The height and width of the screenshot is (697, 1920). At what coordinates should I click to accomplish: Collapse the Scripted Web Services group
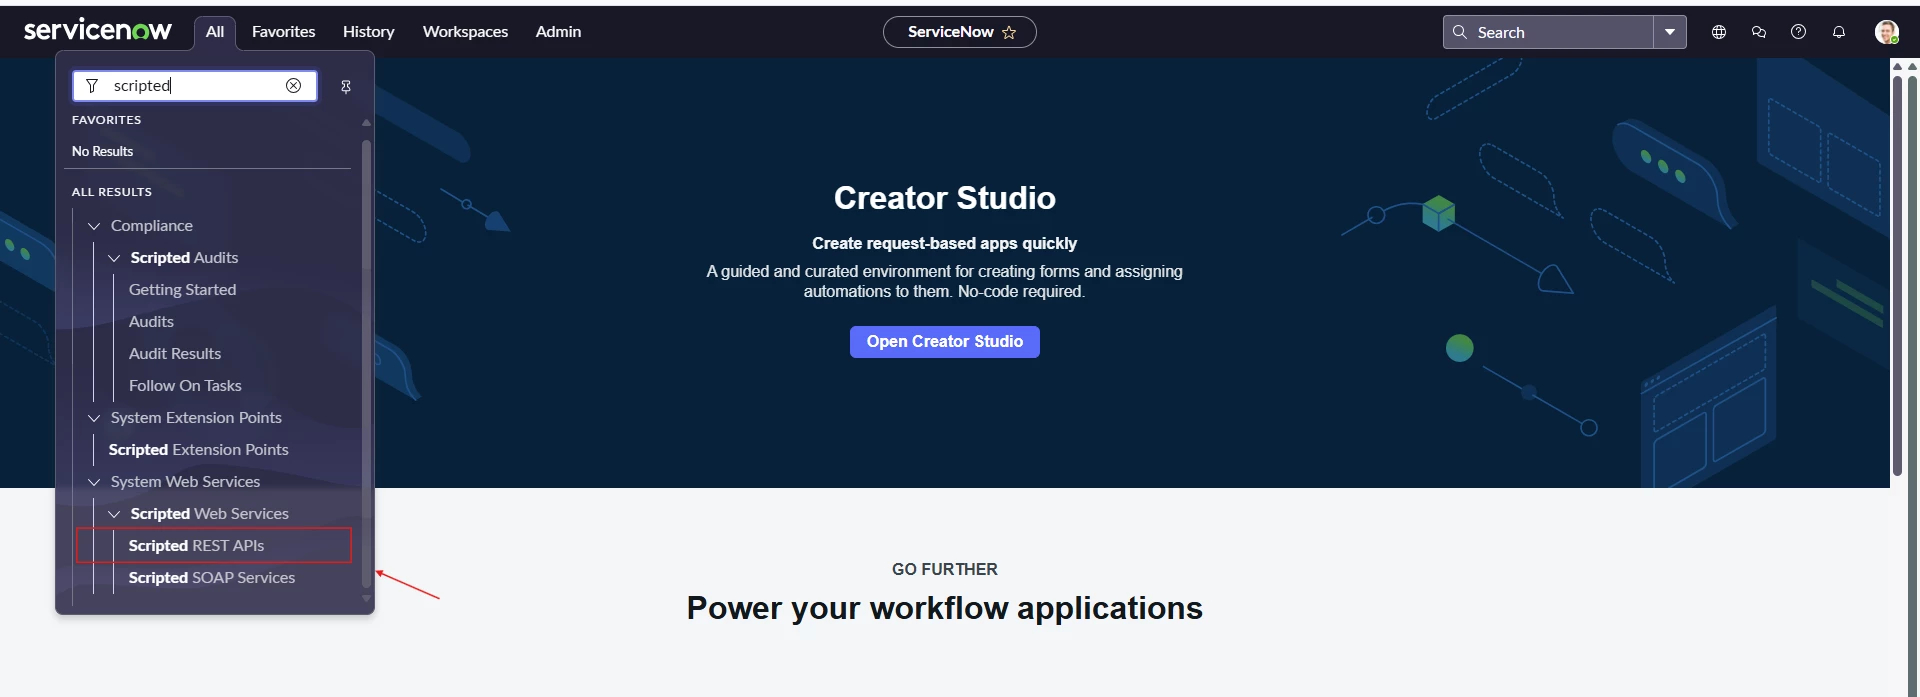(114, 514)
